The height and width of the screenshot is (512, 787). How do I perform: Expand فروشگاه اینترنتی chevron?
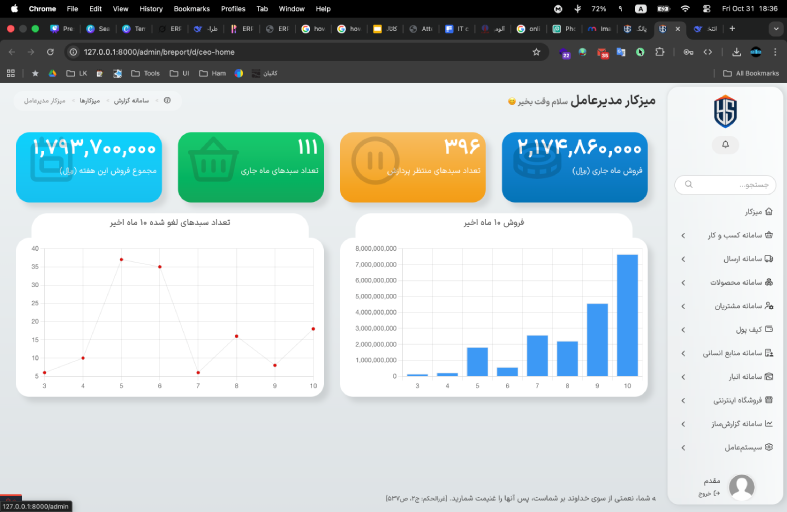point(683,401)
